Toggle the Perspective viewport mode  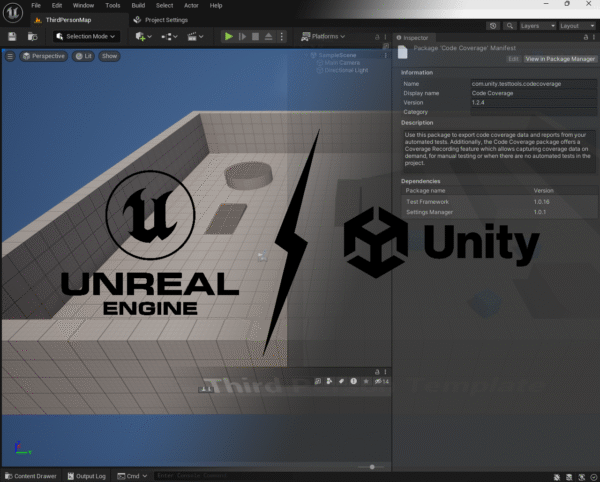44,56
